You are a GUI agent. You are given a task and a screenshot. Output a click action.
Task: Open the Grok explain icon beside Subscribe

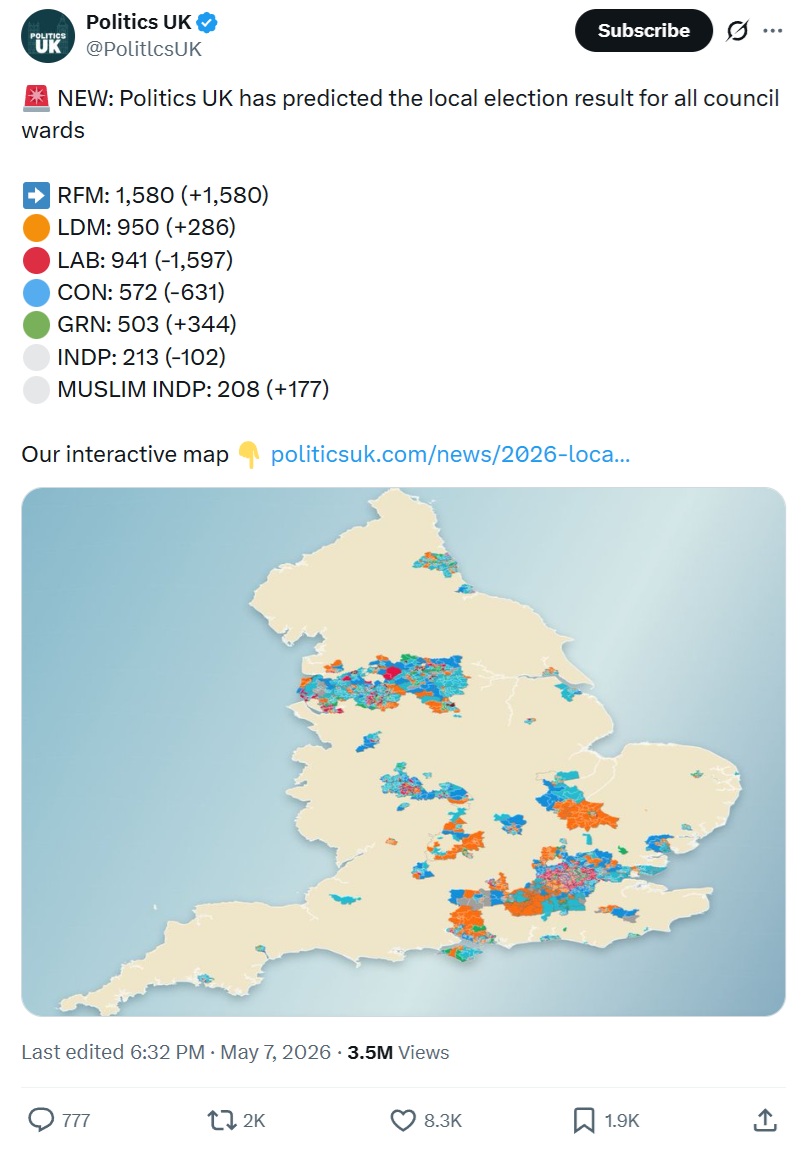737,31
